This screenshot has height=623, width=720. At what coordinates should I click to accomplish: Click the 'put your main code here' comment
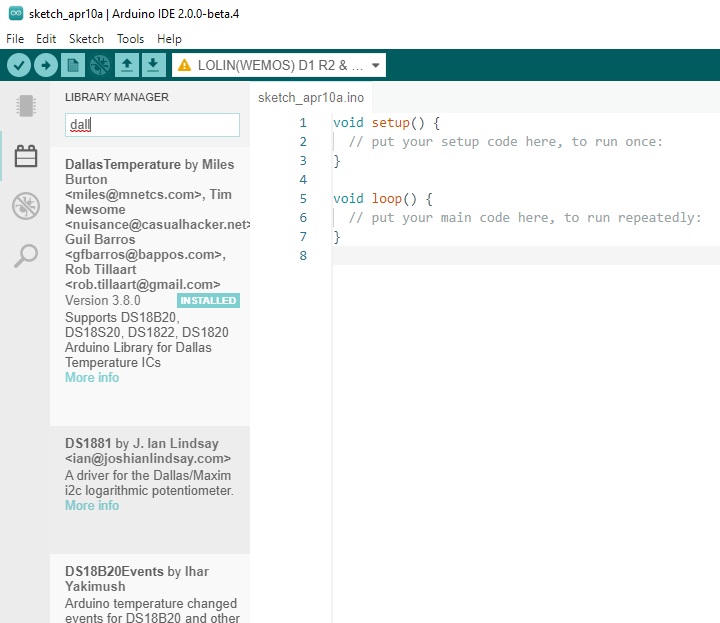[x=525, y=218]
